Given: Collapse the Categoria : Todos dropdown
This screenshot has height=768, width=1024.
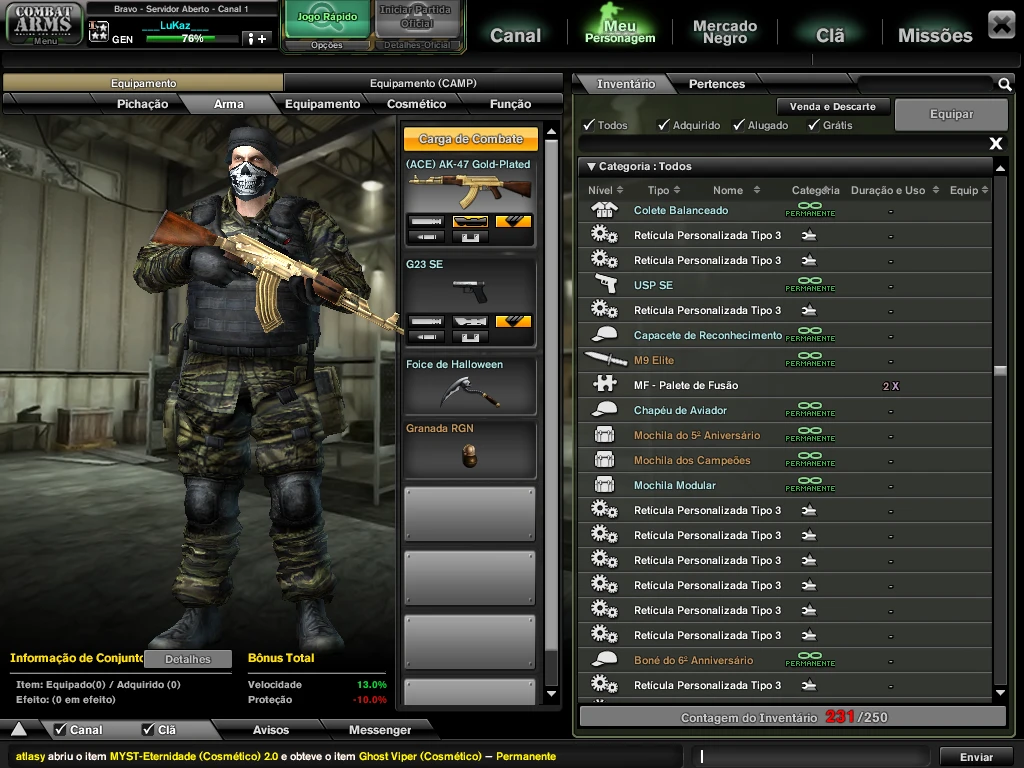Looking at the screenshot, I should 591,167.
